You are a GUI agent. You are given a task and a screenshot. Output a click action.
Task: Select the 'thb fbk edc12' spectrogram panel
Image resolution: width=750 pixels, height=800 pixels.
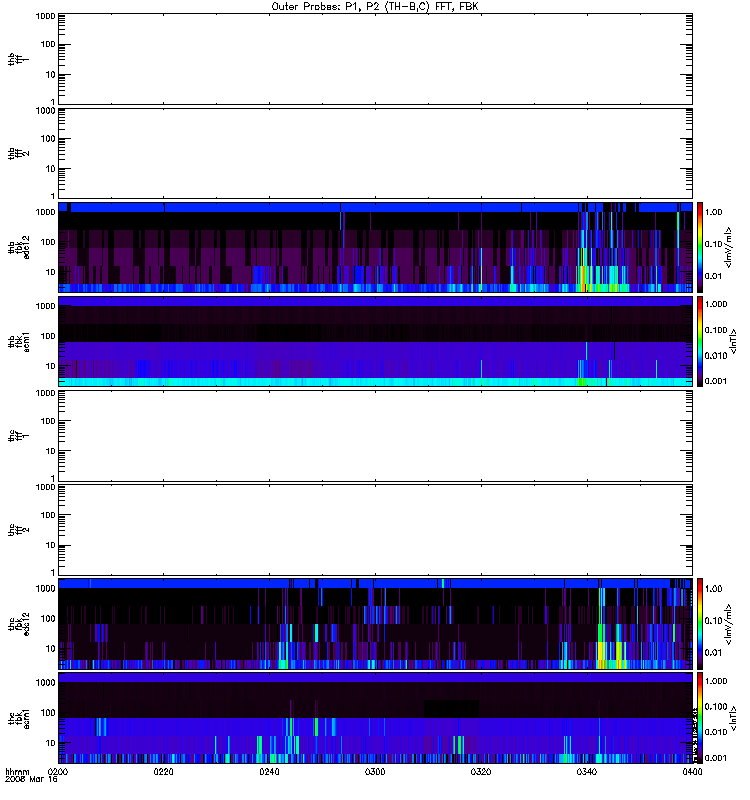pyautogui.click(x=376, y=247)
